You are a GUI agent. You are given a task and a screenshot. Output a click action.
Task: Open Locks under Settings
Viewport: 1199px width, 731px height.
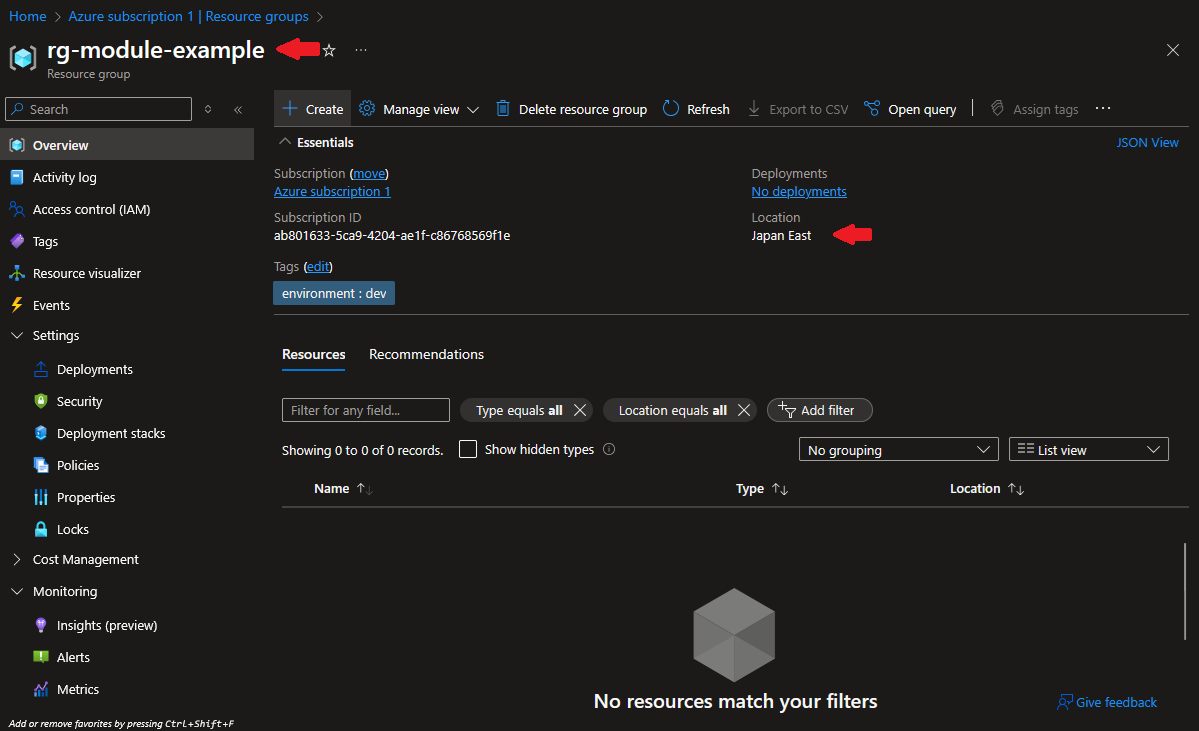pos(73,530)
